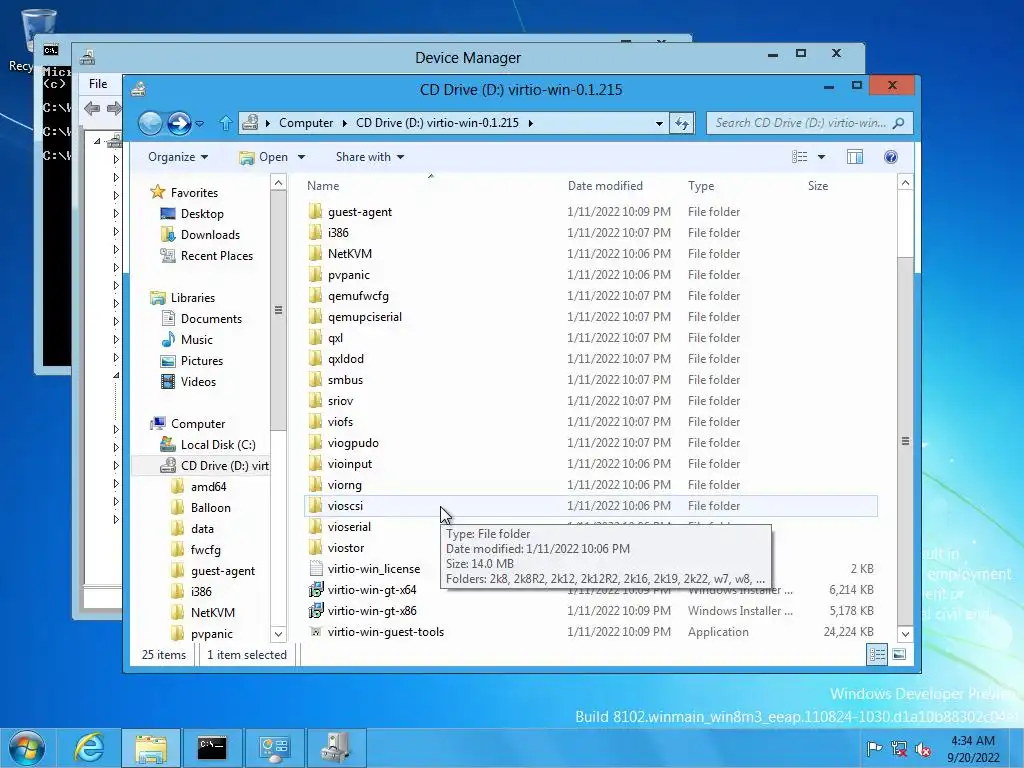Open the guest-agent folder icon in file list
The width and height of the screenshot is (1024, 768).
(315, 212)
